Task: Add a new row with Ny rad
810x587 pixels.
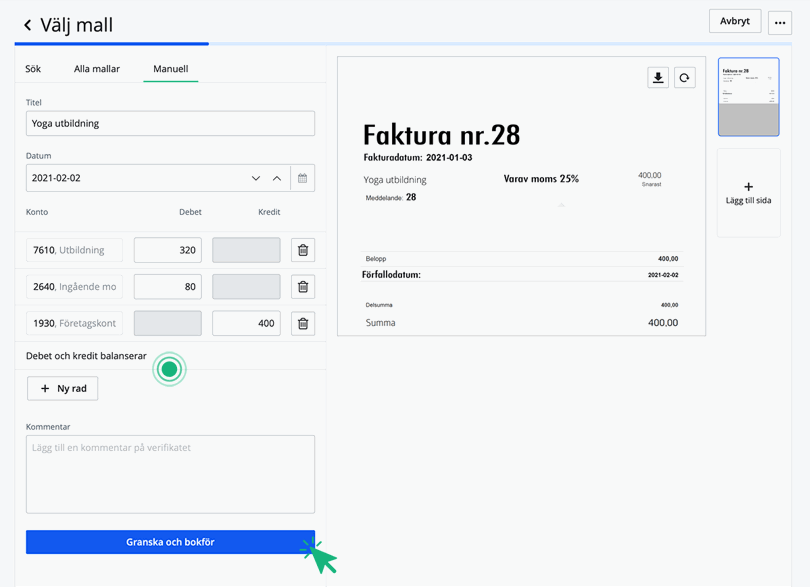Action: (x=62, y=388)
